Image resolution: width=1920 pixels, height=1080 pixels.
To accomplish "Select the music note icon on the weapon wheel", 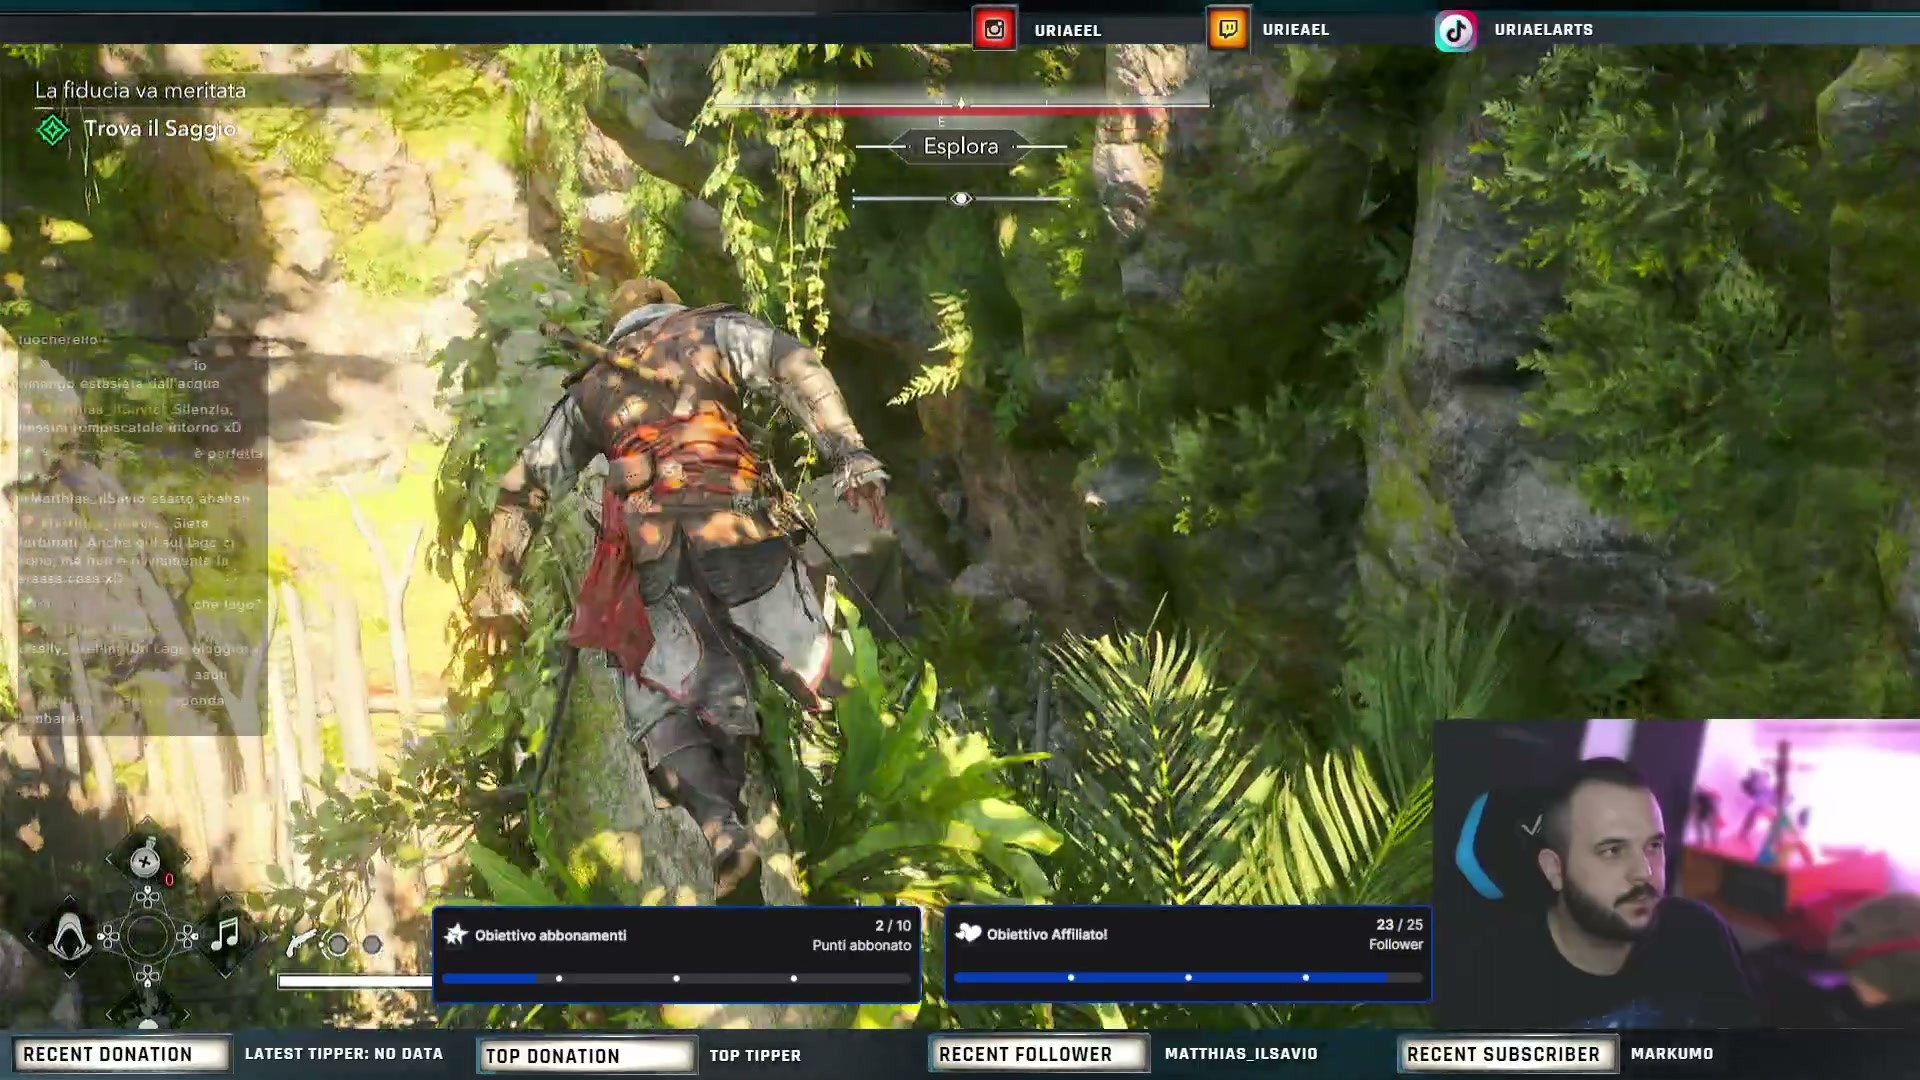I will (225, 935).
